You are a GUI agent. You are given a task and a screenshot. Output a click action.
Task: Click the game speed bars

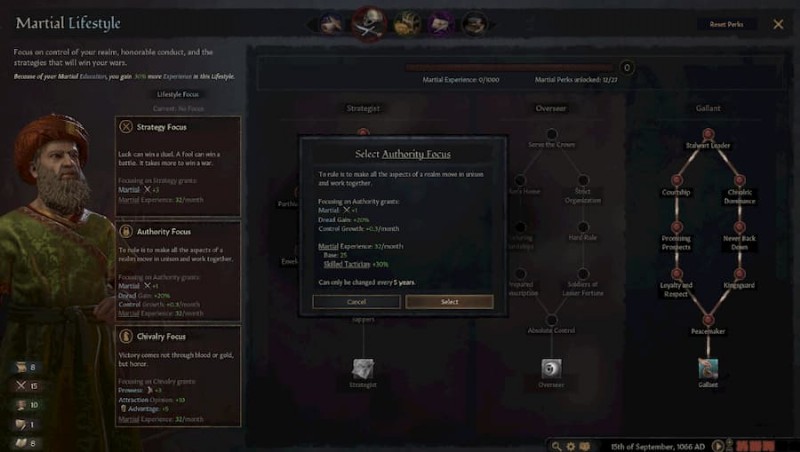(755, 446)
